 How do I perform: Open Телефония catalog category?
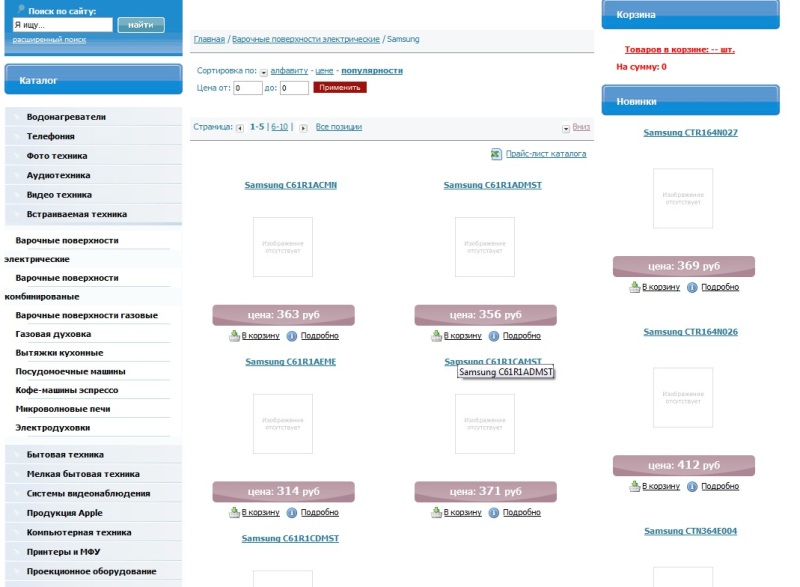point(93,136)
